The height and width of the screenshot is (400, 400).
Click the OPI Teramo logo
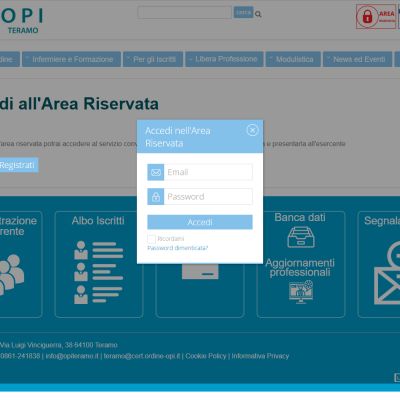click(22, 21)
